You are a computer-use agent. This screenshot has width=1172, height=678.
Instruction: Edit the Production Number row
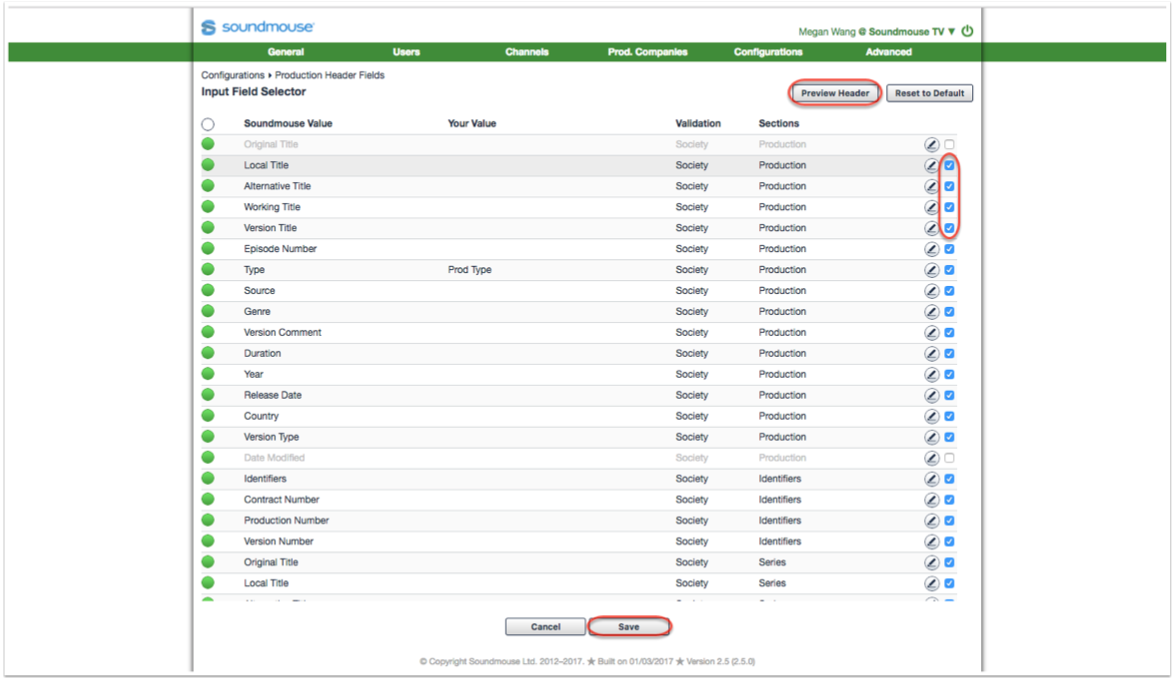point(931,521)
